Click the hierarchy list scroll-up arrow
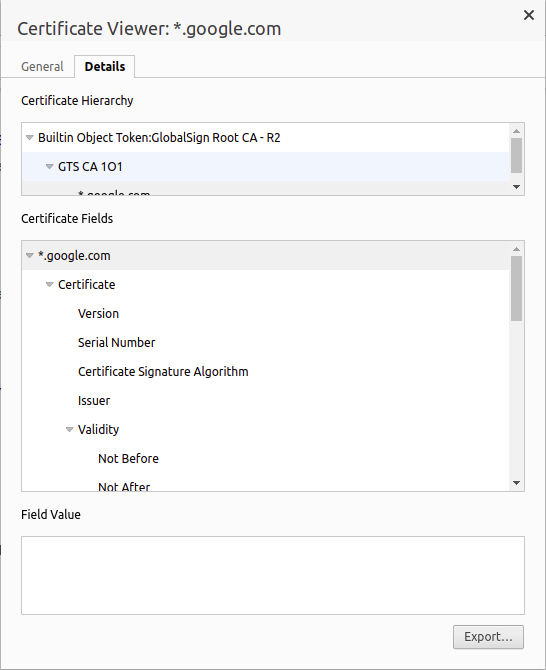The width and height of the screenshot is (546, 670). 517,131
